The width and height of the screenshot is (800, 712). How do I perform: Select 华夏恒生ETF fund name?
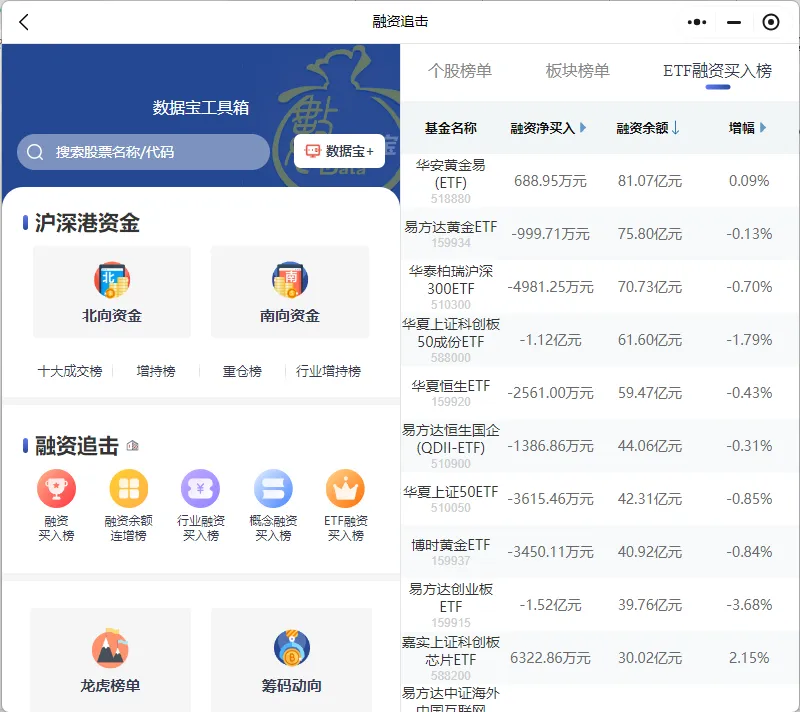(451, 386)
